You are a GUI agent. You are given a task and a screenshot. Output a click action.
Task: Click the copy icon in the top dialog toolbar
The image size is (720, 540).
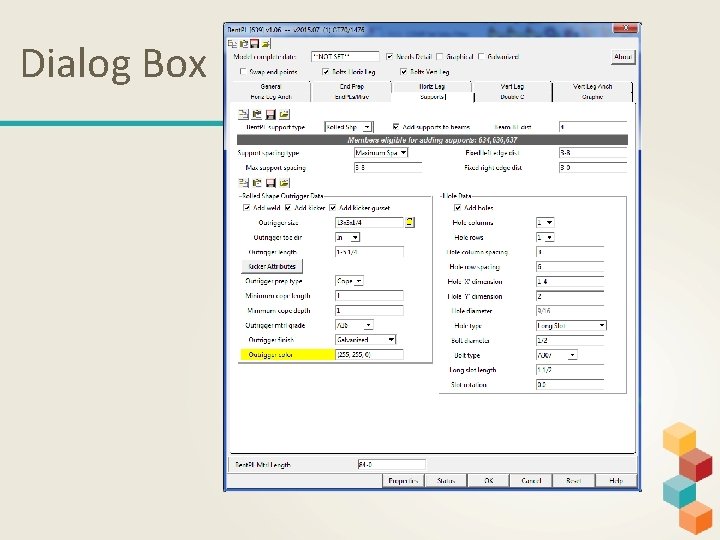tap(232, 44)
